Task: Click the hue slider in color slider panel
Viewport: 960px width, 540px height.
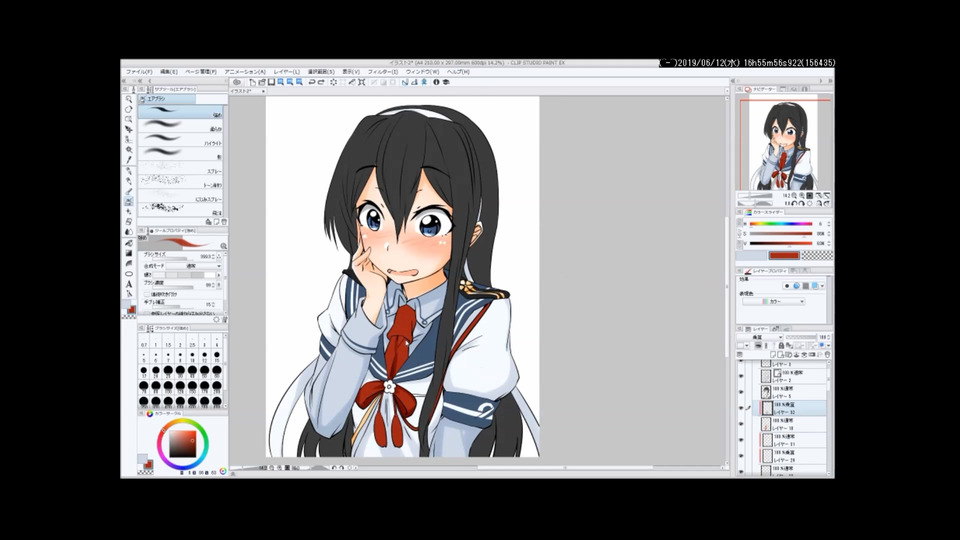Action: pos(781,224)
